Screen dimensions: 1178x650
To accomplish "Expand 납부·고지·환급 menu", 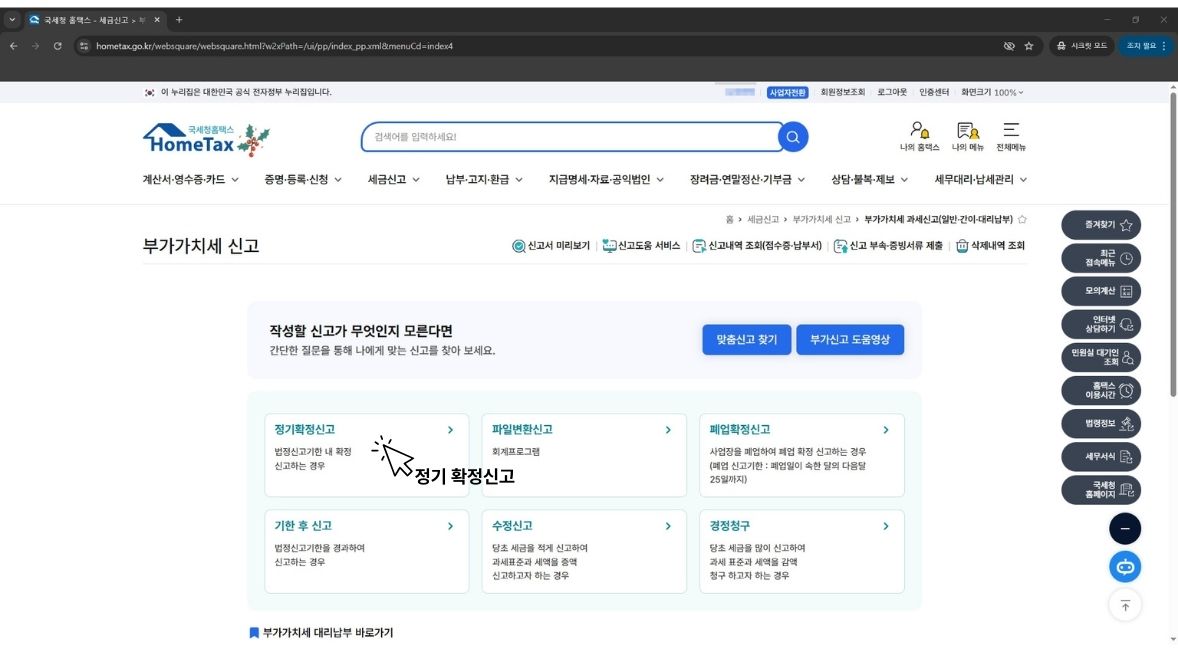I will click(484, 180).
